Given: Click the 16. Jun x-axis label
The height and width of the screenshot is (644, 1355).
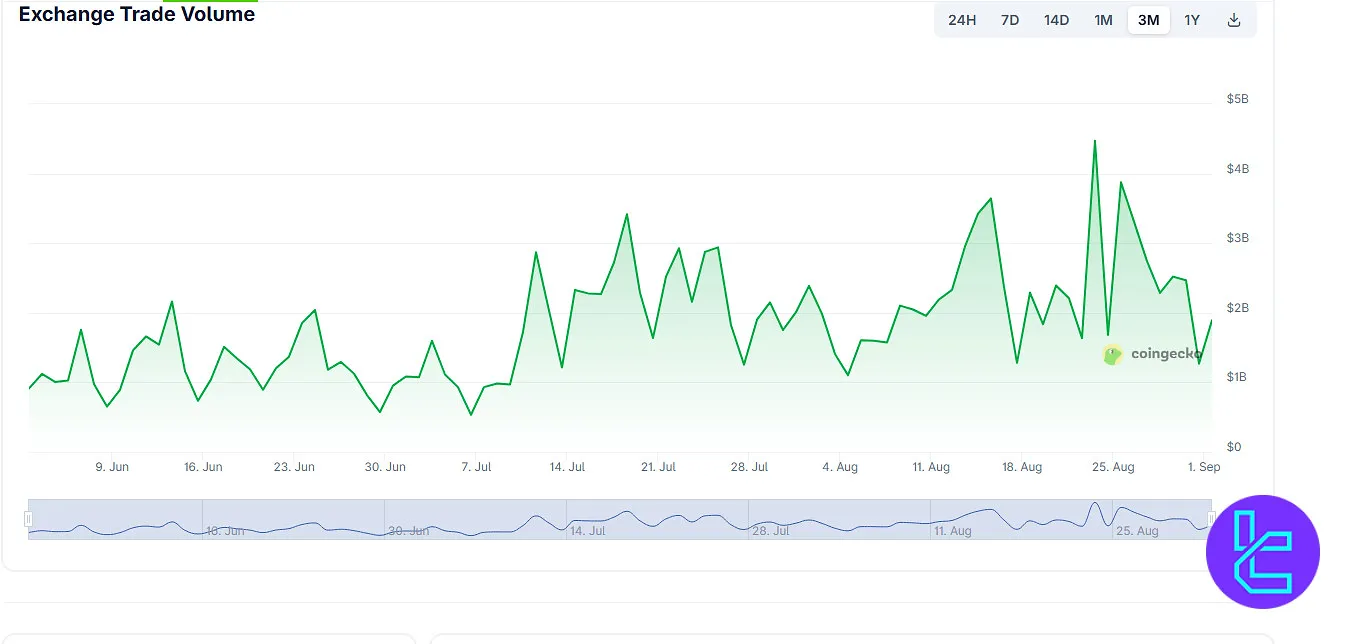Looking at the screenshot, I should [203, 467].
